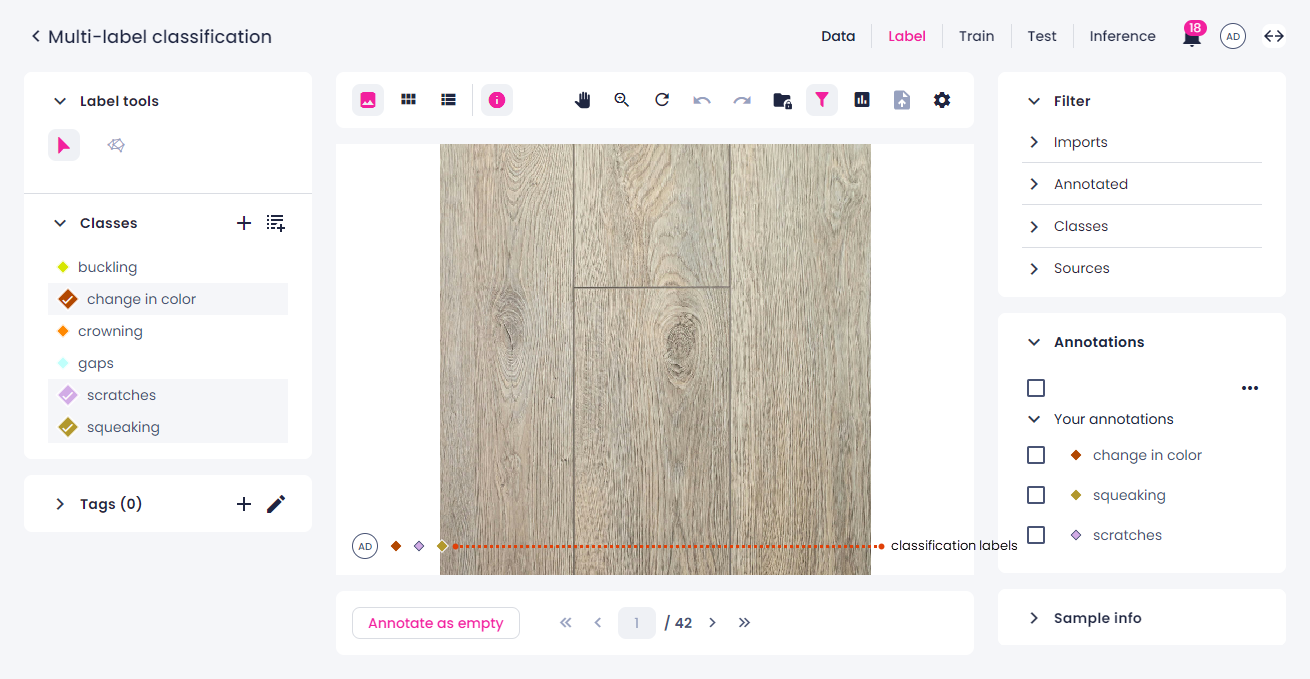1310x679 pixels.
Task: Open the add class list icon
Action: [x=276, y=223]
